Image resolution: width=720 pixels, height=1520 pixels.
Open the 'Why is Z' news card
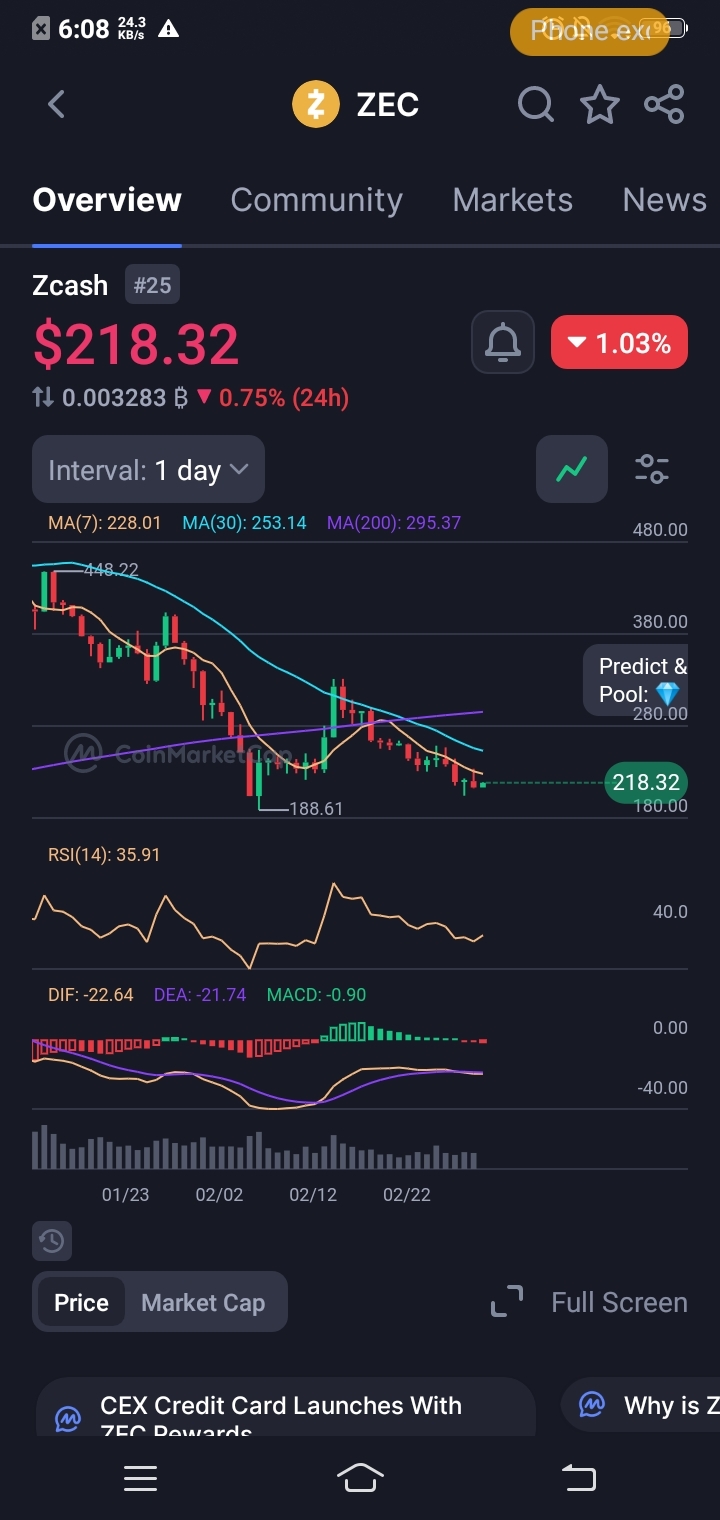click(640, 1407)
